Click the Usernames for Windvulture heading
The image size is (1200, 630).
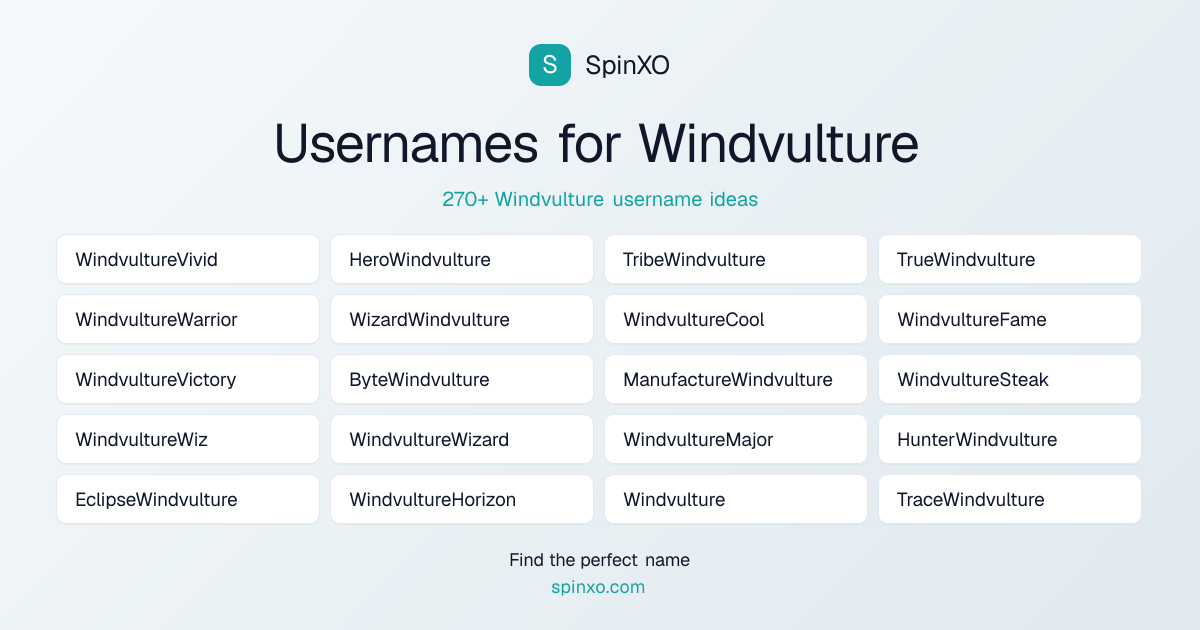597,143
